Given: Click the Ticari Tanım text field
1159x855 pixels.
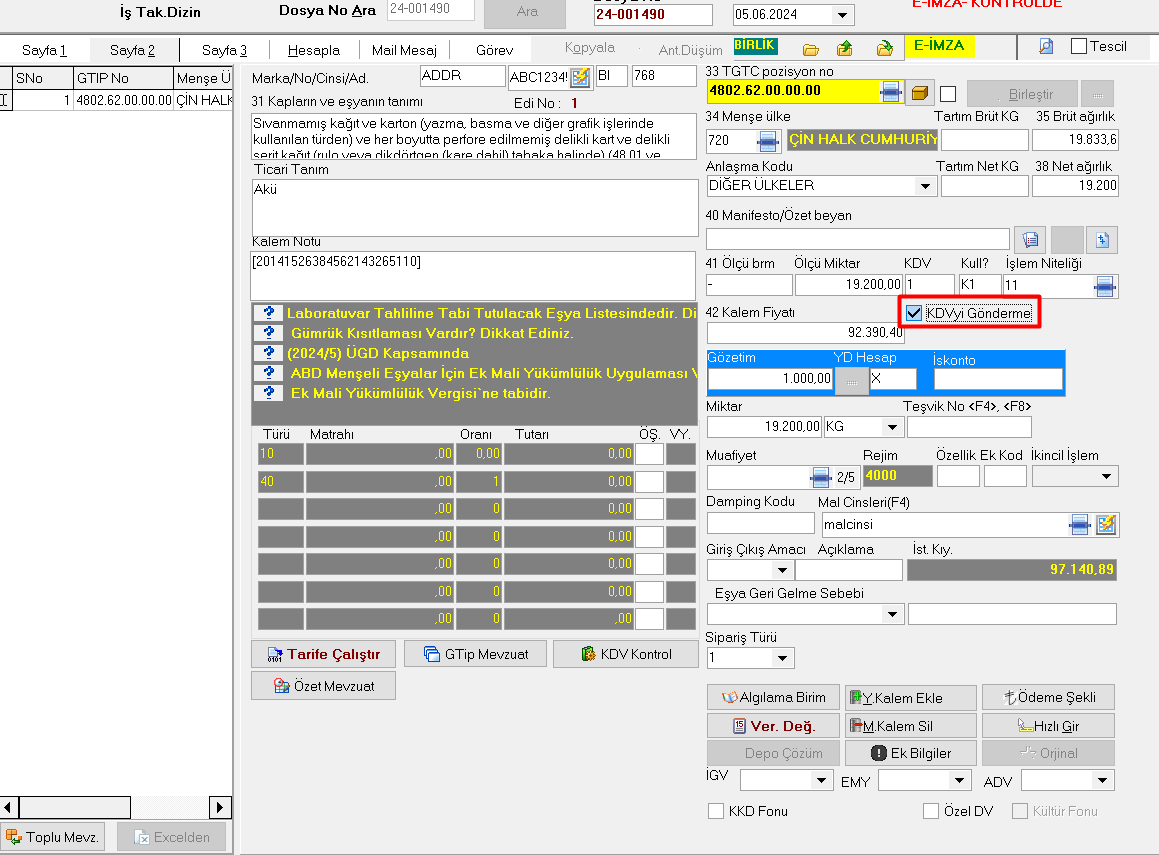Looking at the screenshot, I should point(475,208).
